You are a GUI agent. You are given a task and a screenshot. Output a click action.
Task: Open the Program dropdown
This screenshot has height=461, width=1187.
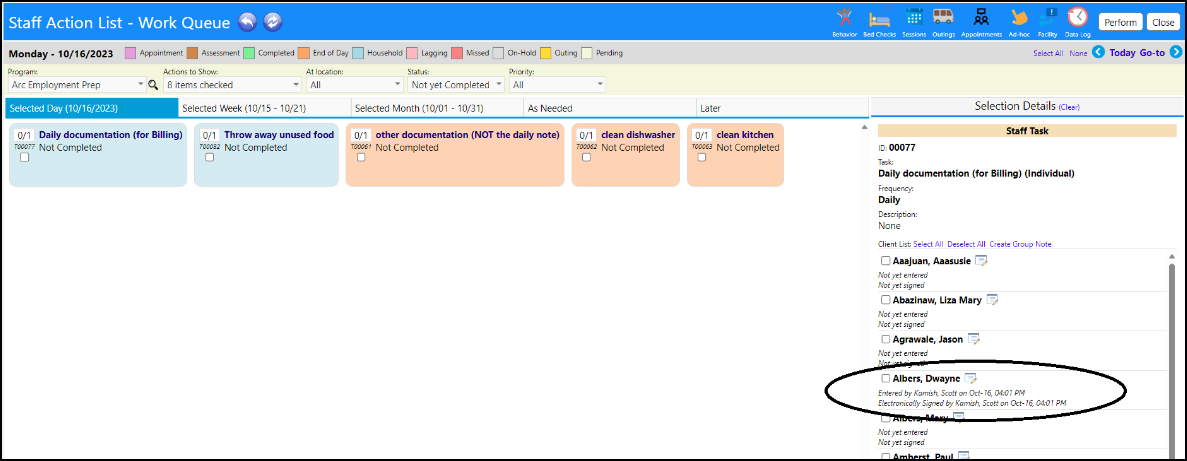[x=77, y=85]
